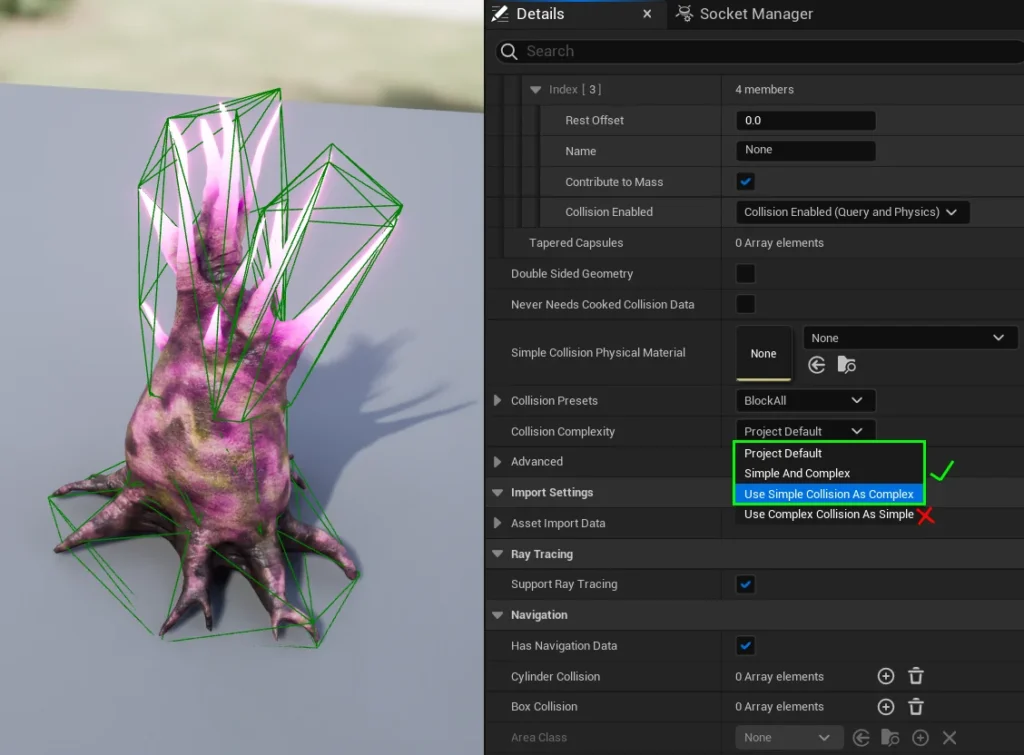Enable Double Sided Geometry checkbox

point(746,273)
